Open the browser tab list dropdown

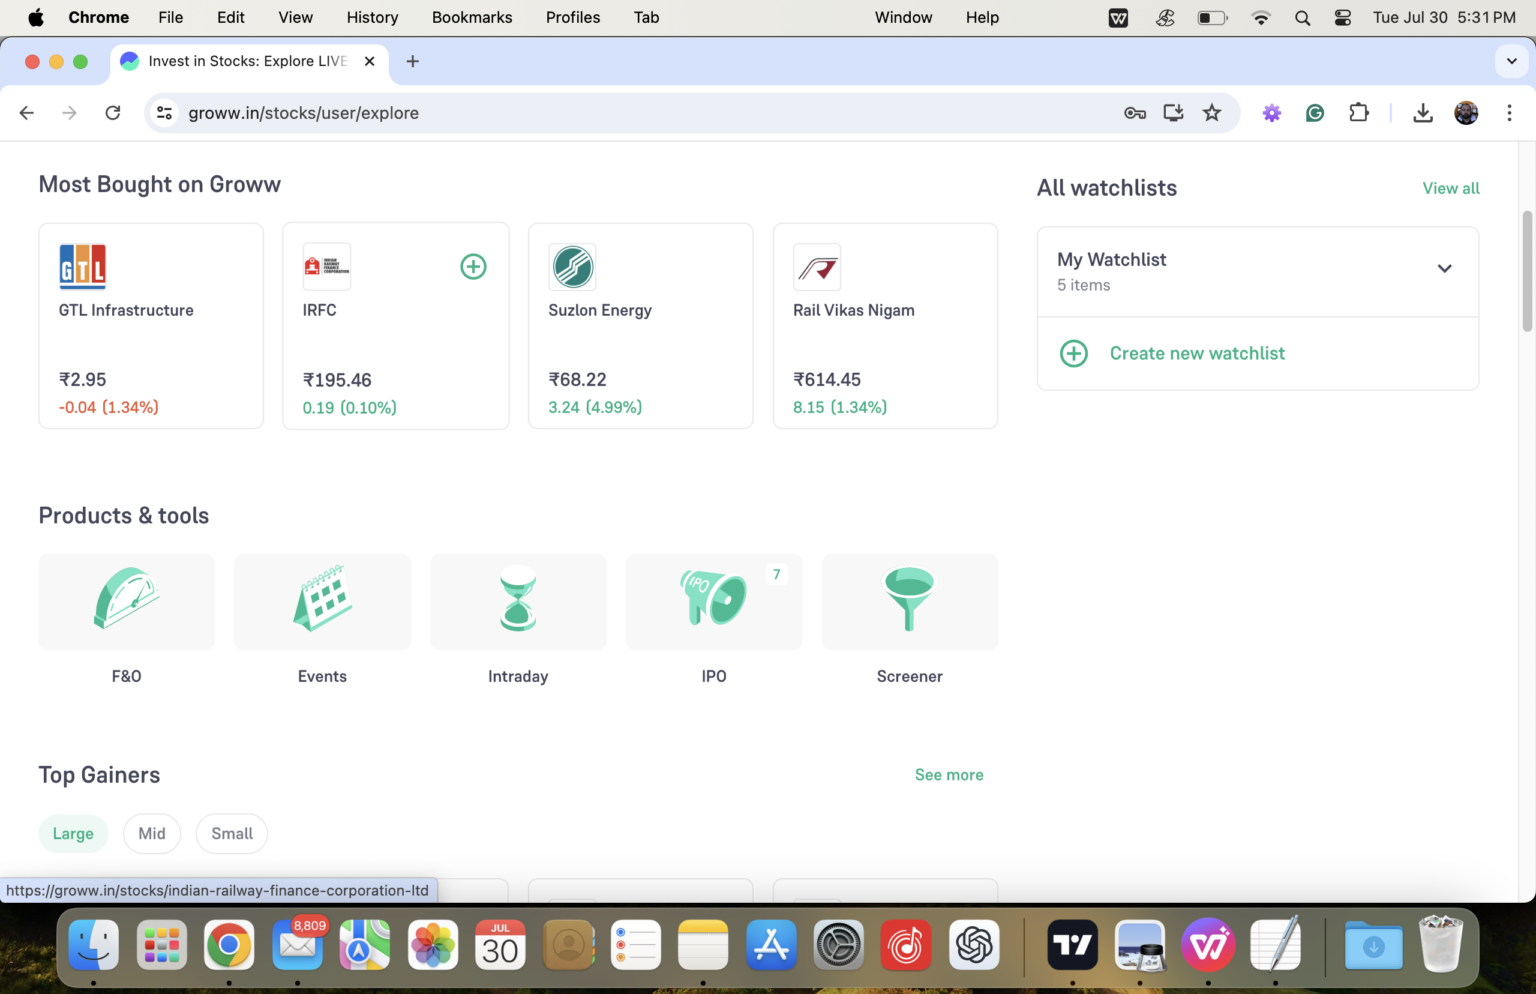[x=1511, y=61]
